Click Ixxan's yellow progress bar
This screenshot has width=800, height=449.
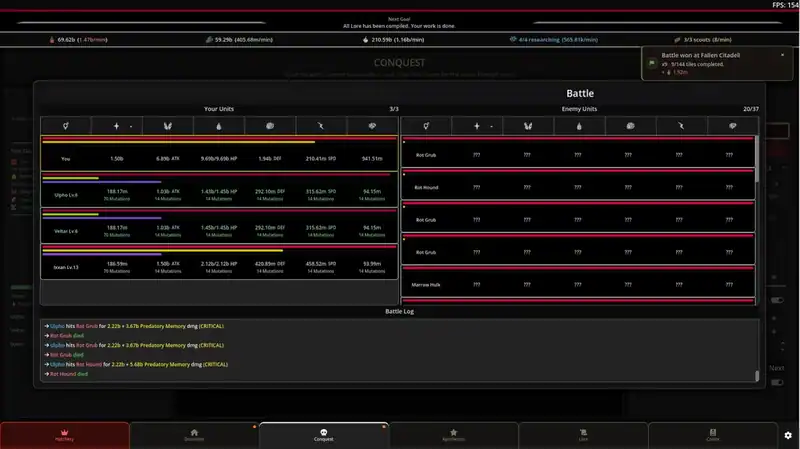coord(162,251)
